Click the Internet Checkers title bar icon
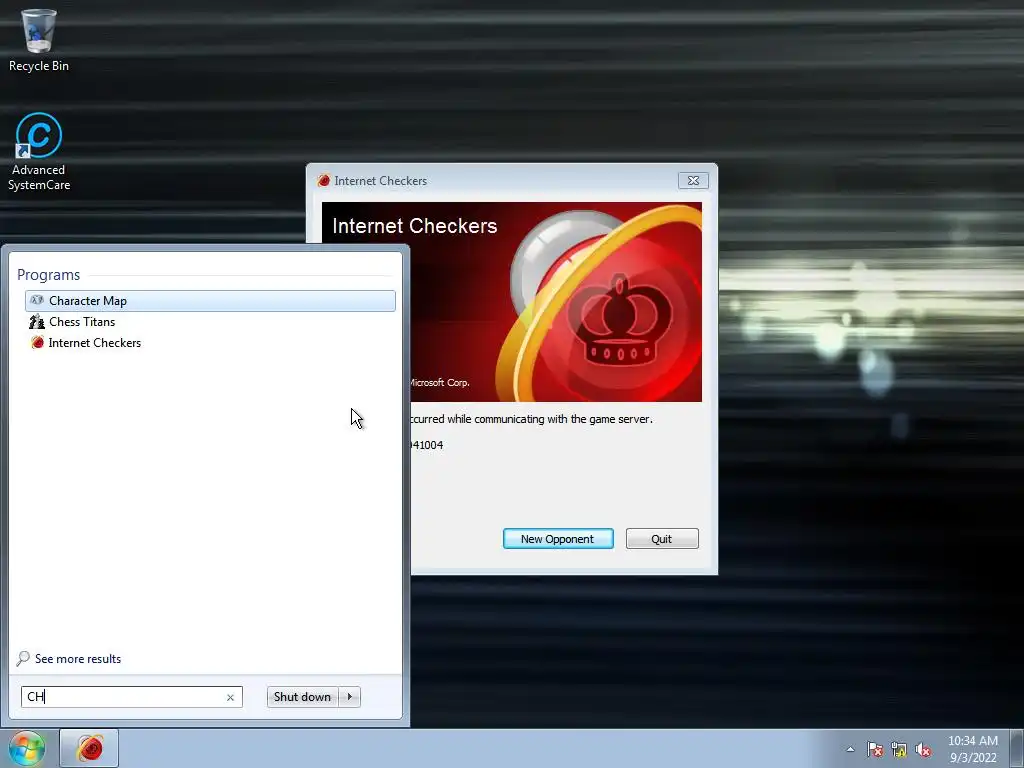 click(323, 181)
